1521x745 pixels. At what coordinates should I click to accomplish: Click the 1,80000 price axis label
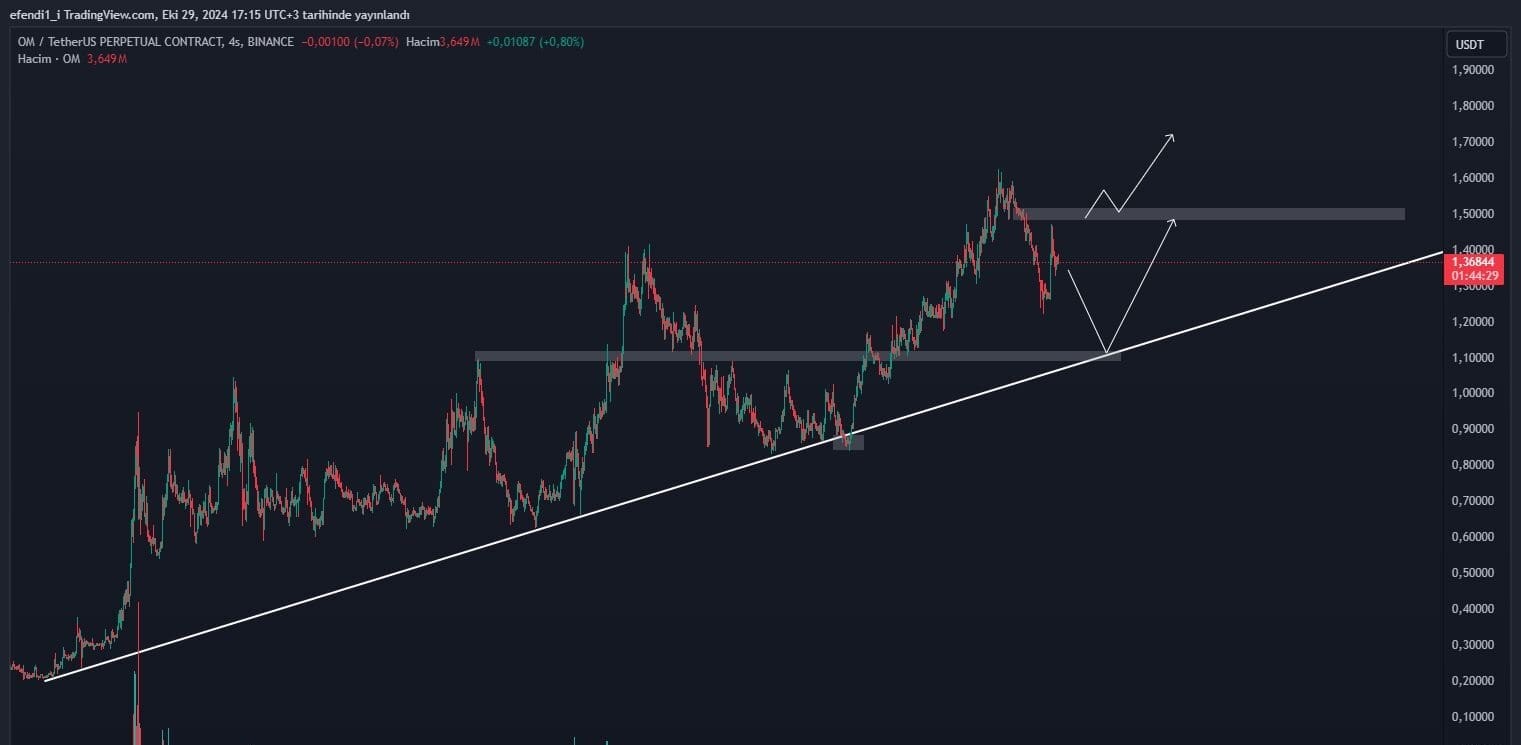[x=1473, y=106]
